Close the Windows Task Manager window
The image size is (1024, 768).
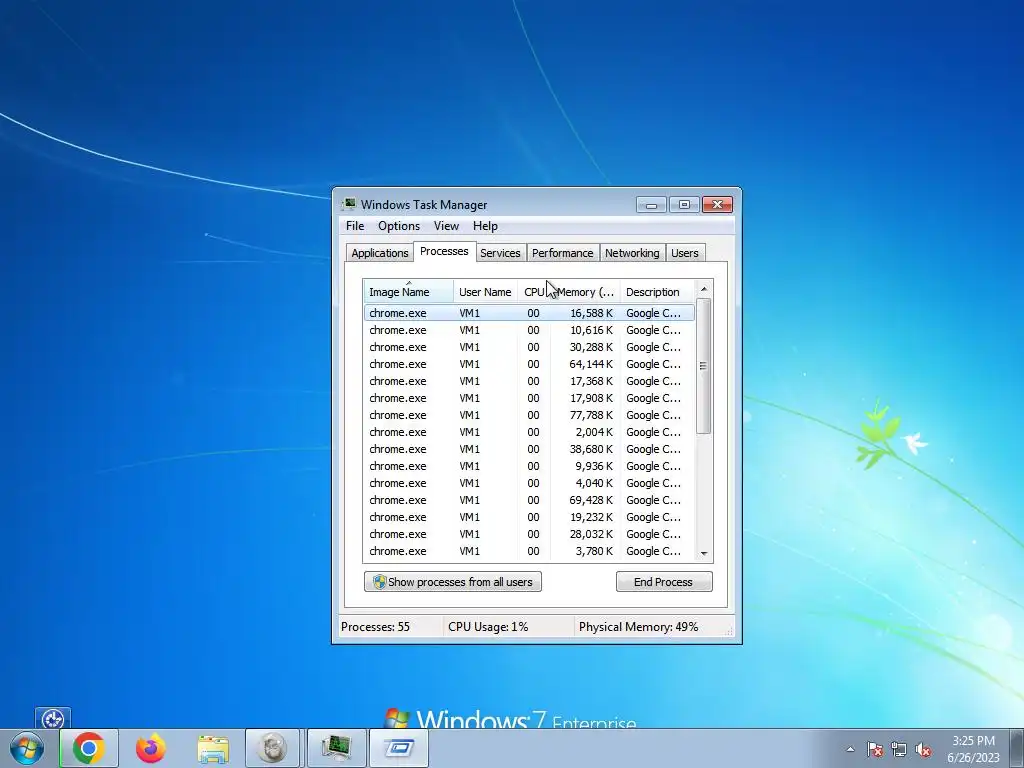(x=717, y=205)
